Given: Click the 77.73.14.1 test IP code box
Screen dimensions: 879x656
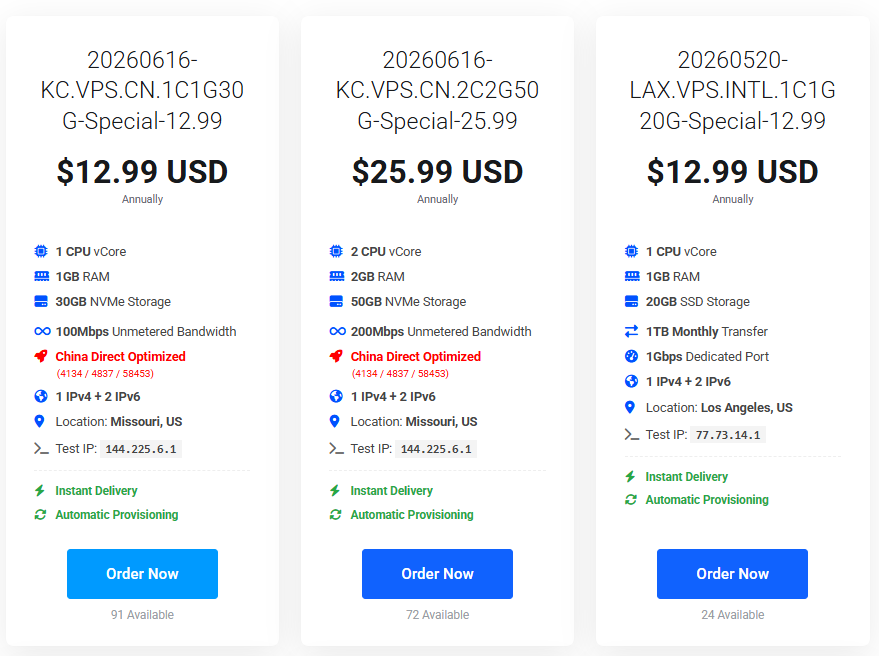Looking at the screenshot, I should (x=728, y=435).
